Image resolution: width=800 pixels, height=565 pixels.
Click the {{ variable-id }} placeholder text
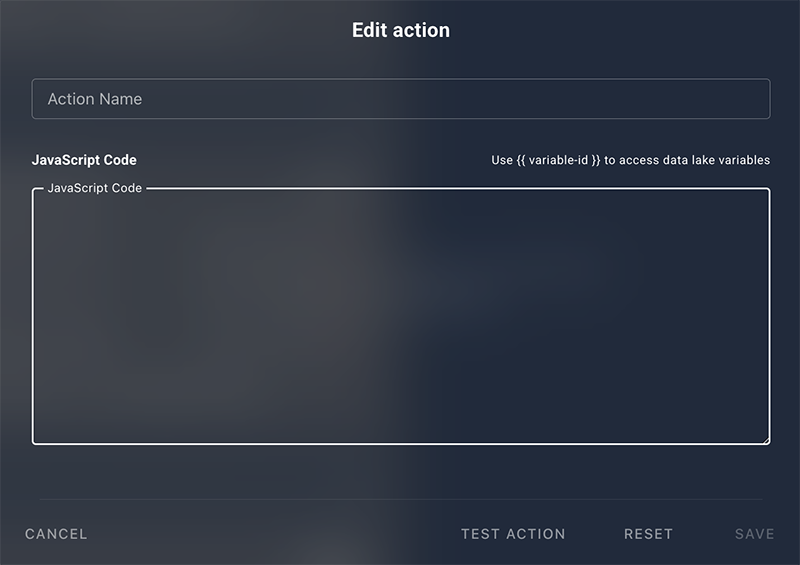[558, 160]
